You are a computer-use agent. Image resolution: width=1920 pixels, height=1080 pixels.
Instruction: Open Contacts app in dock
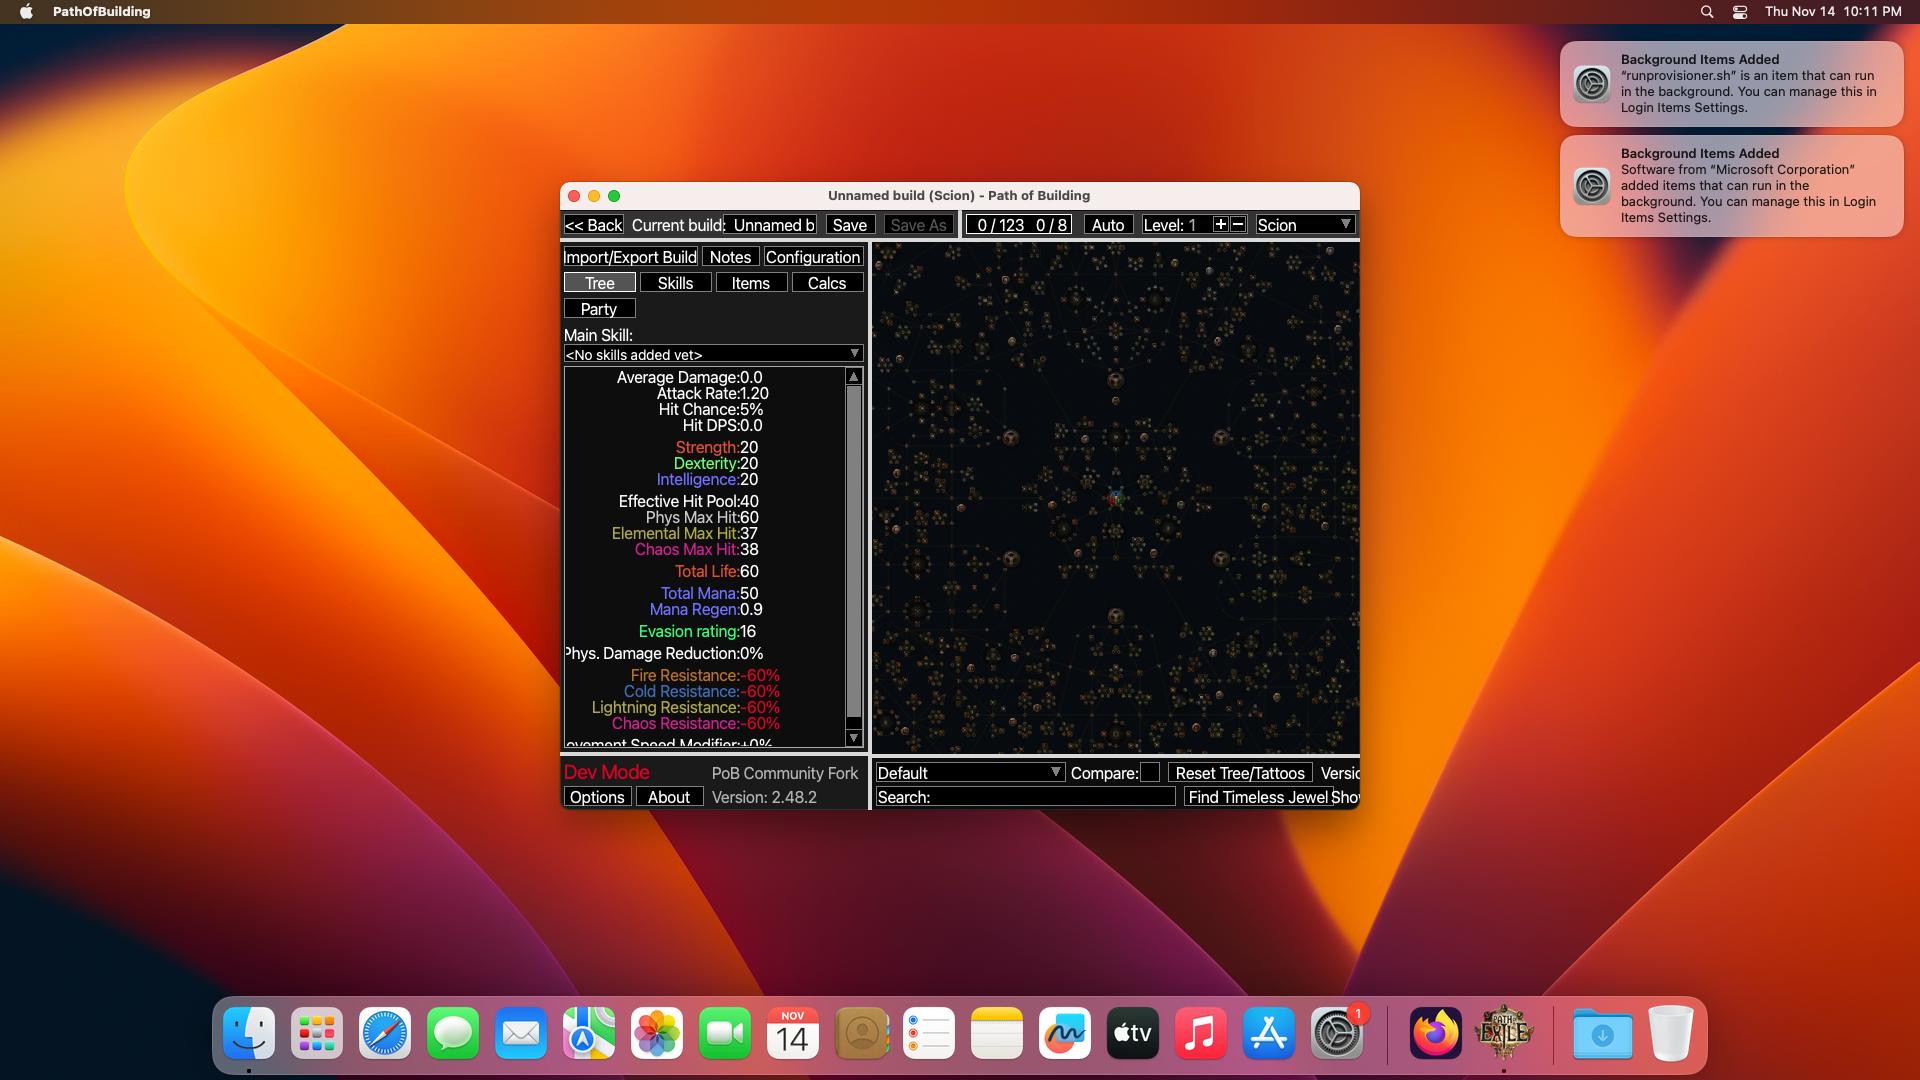click(861, 1033)
